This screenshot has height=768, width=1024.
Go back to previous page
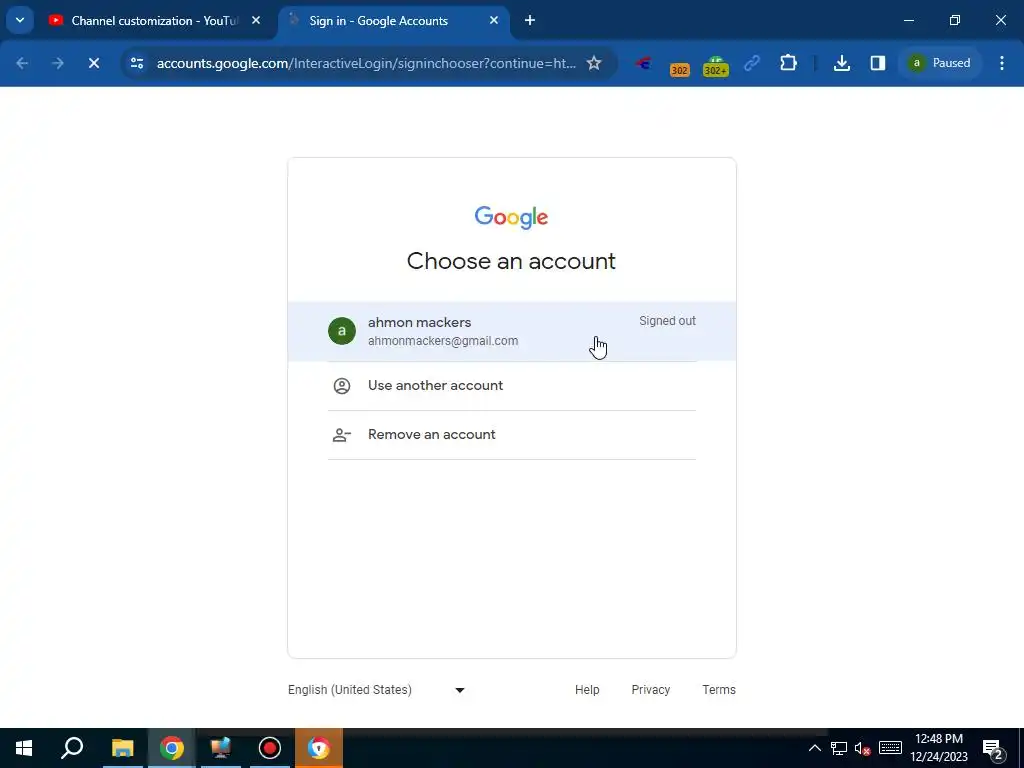point(22,63)
